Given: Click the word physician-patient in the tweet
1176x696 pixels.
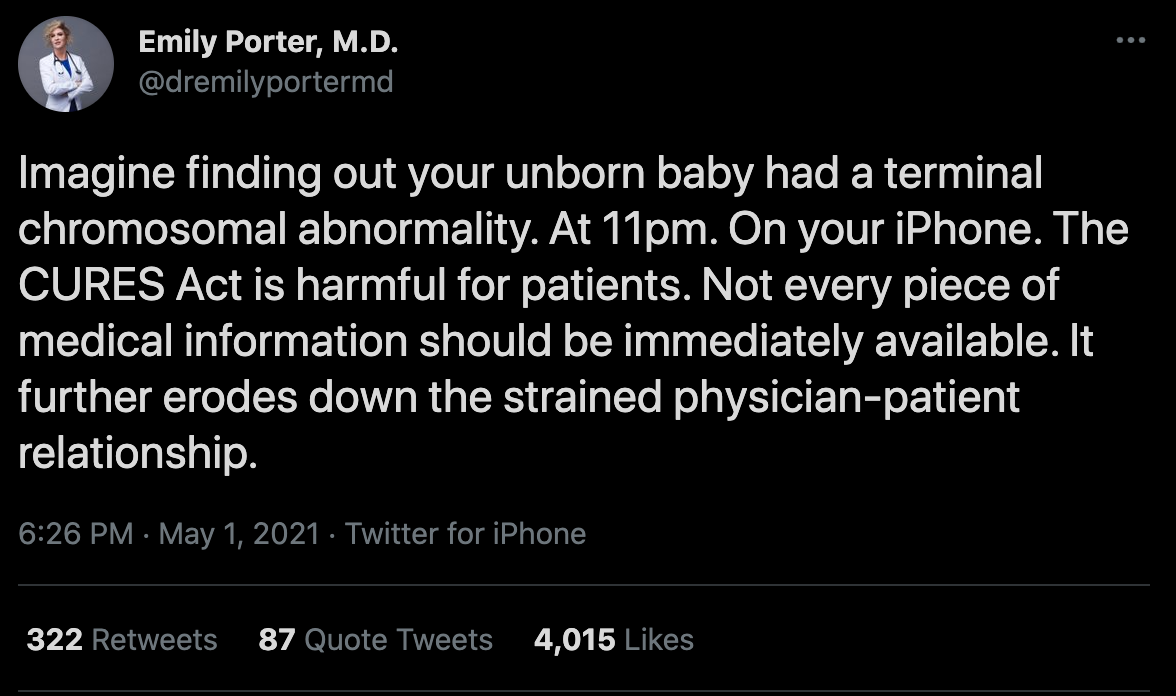Looking at the screenshot, I should (x=846, y=398).
